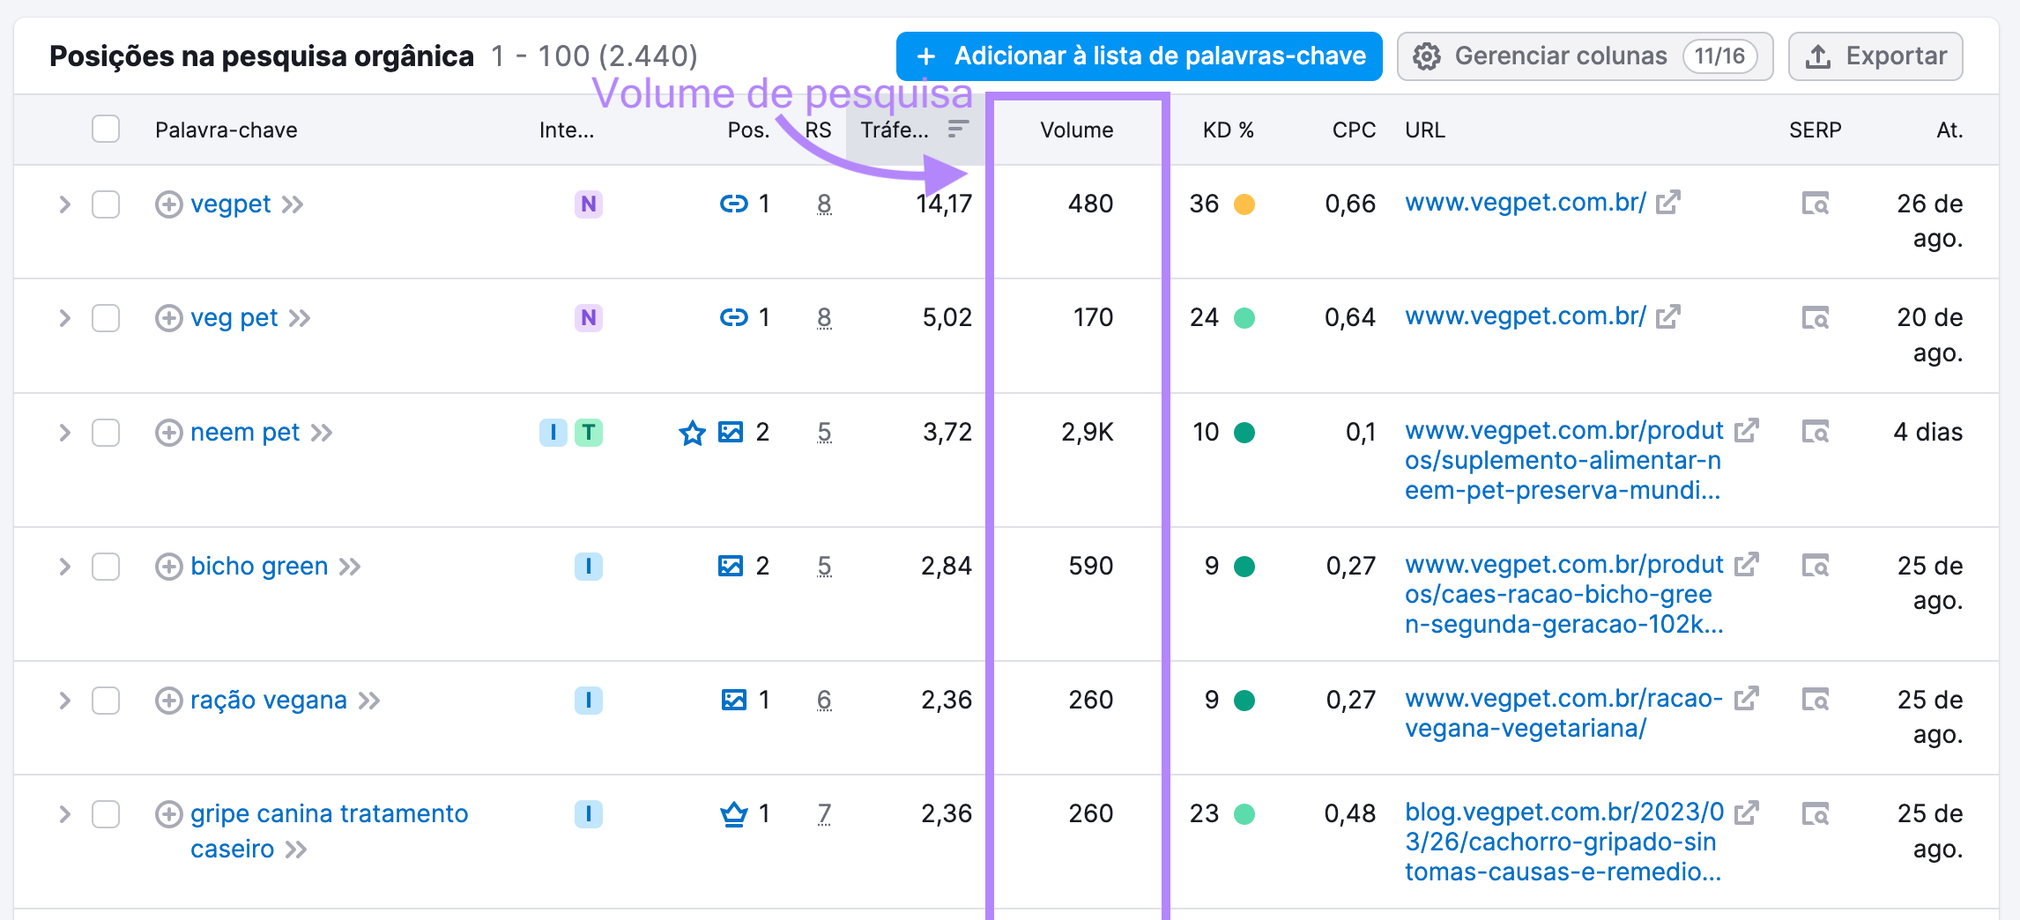The height and width of the screenshot is (920, 2020).
Task: Expand the veg pet row details
Action: click(x=65, y=318)
